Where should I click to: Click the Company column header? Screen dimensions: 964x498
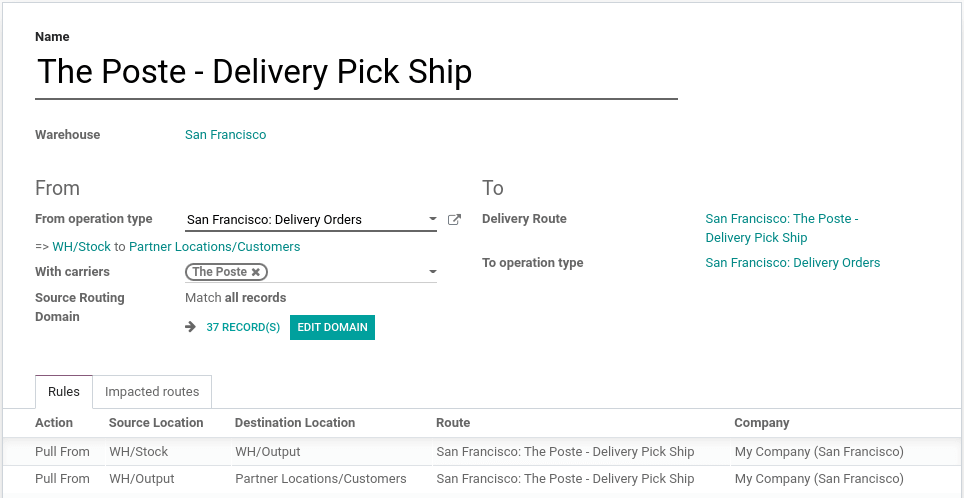tap(761, 423)
